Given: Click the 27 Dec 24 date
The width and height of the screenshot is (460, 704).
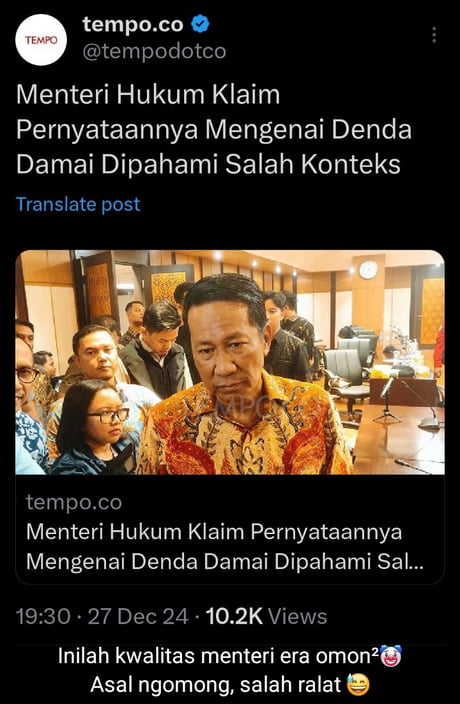Looking at the screenshot, I should pyautogui.click(x=138, y=616).
